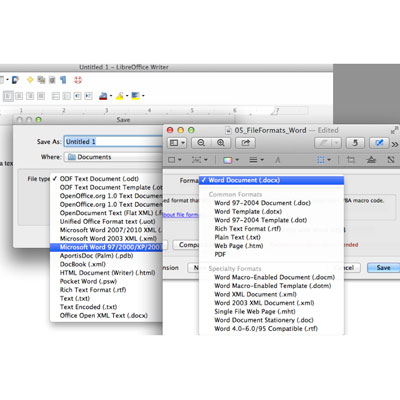This screenshot has width=400, height=400.
Task: Click the Adjust Color icon in Preview
Action: pyautogui.click(x=371, y=160)
